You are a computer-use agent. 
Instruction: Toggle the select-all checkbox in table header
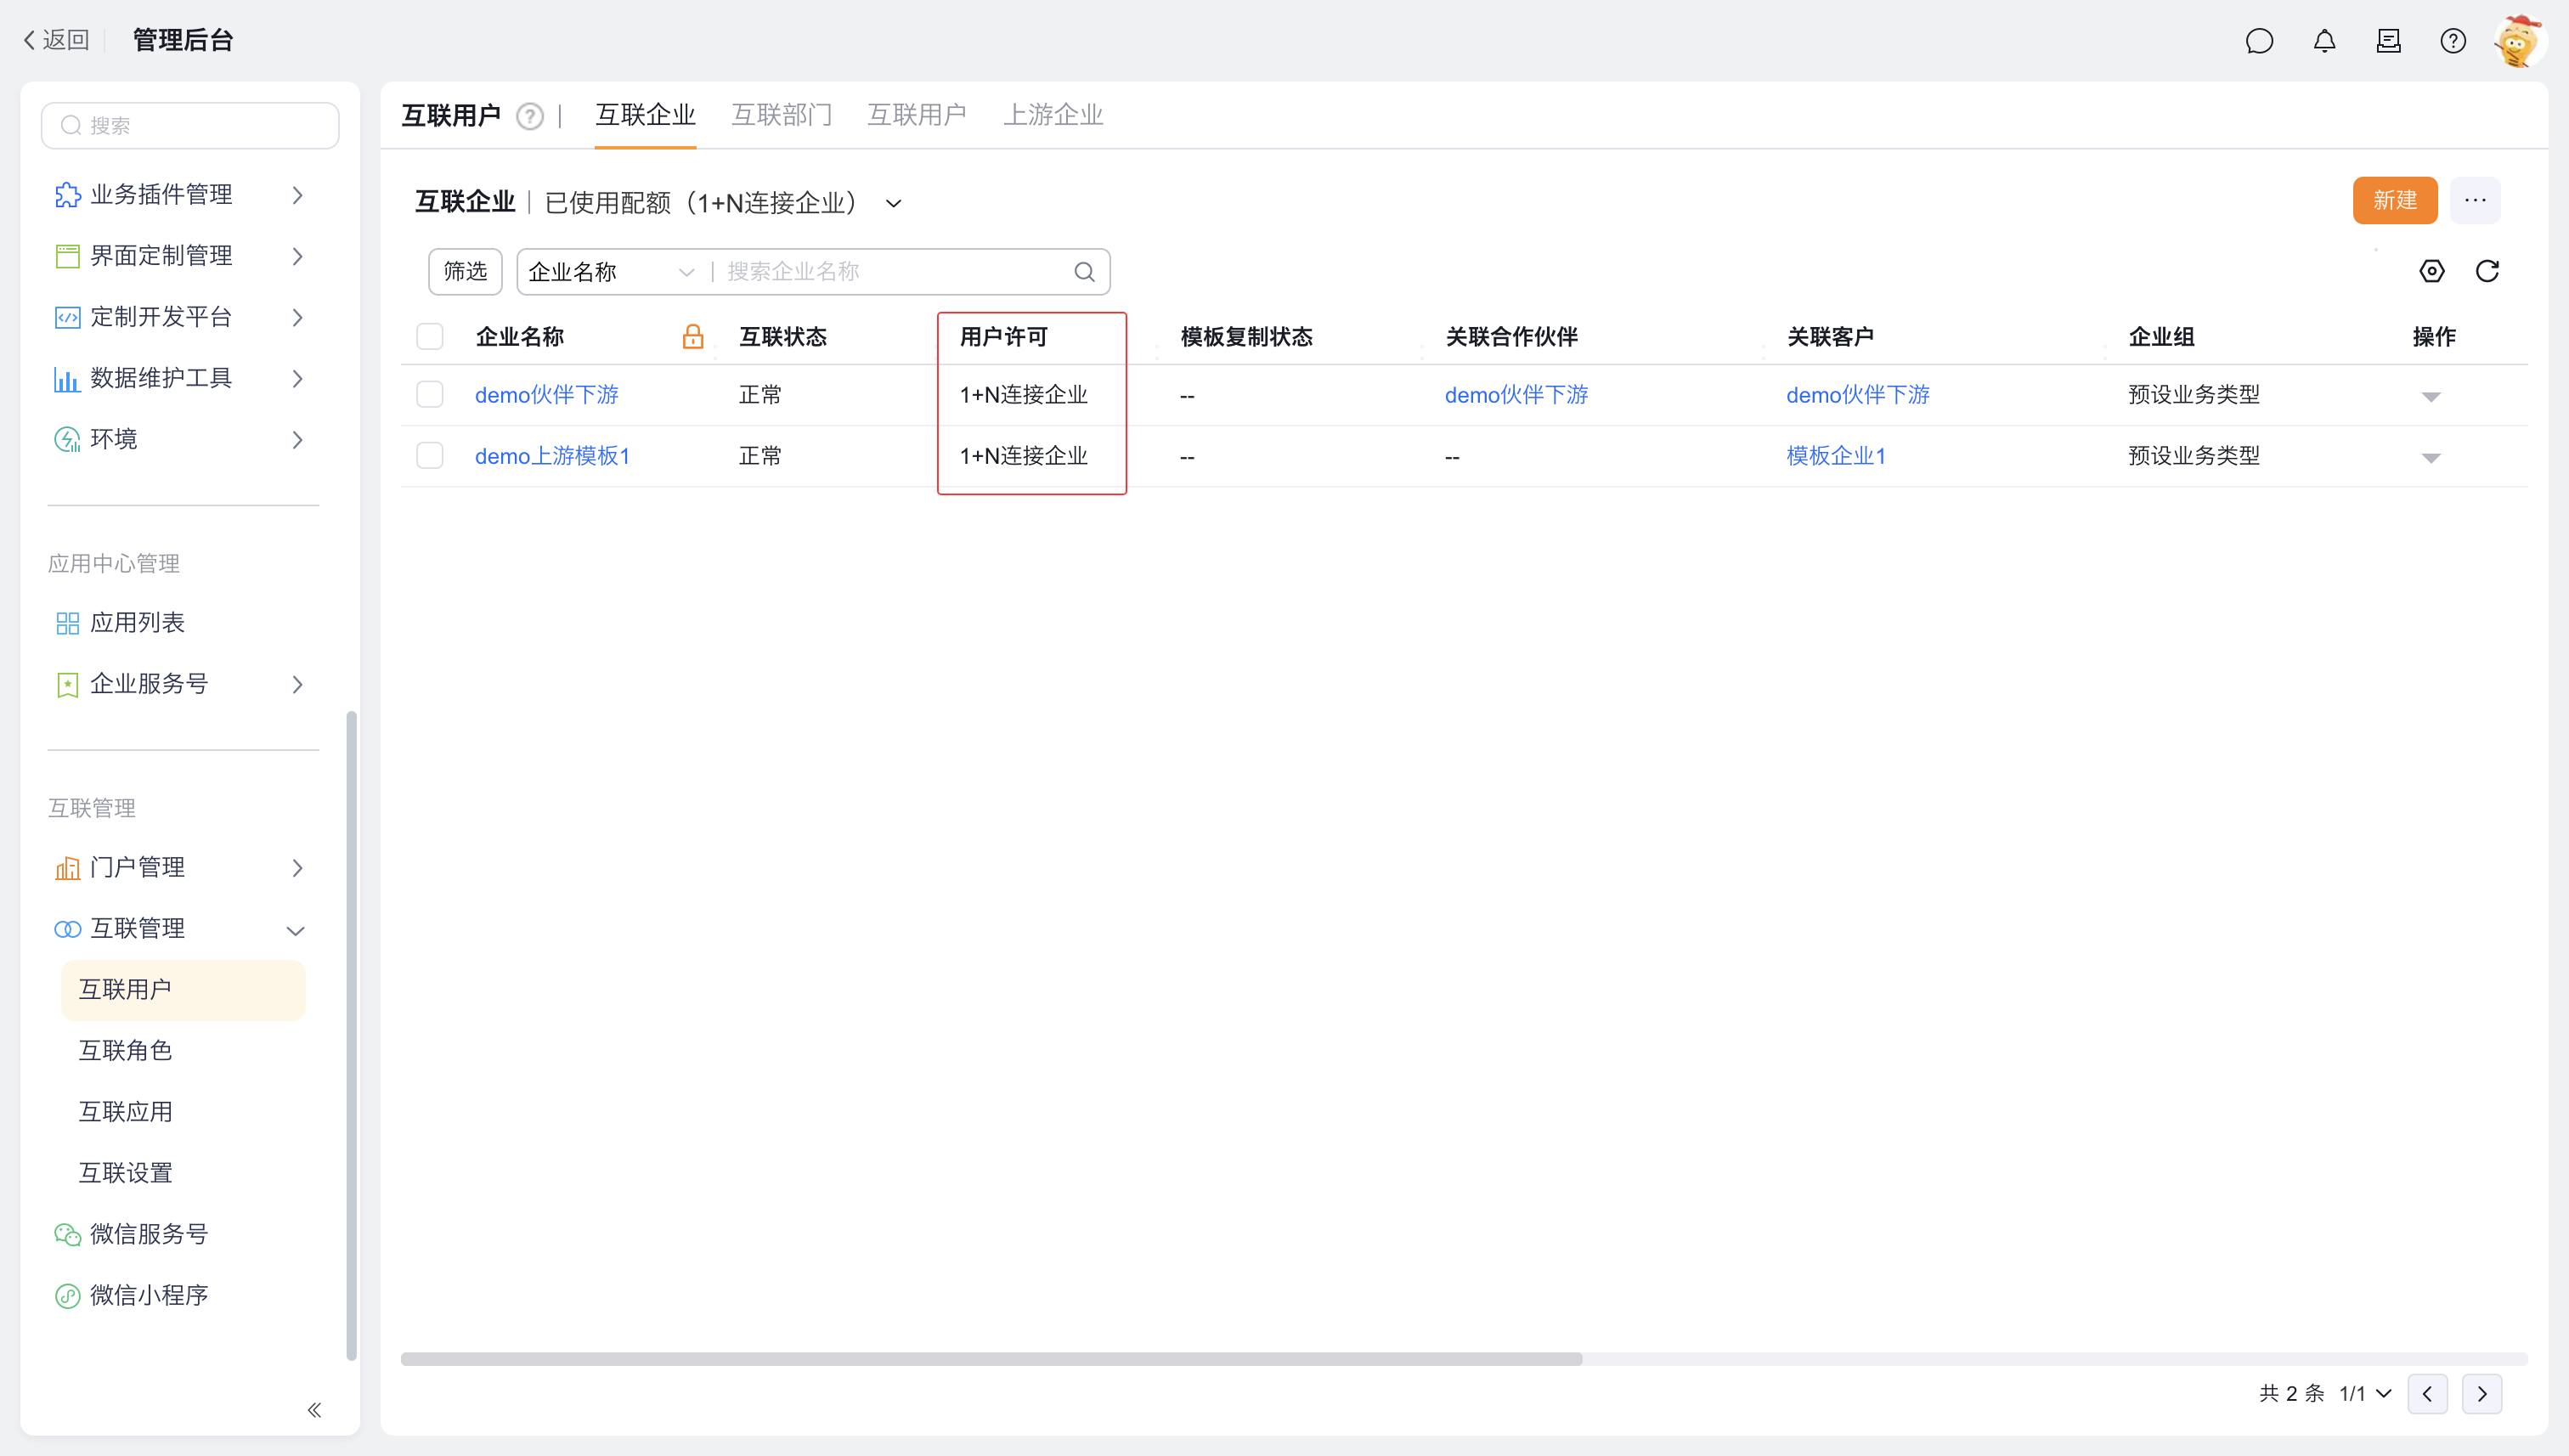click(x=430, y=337)
